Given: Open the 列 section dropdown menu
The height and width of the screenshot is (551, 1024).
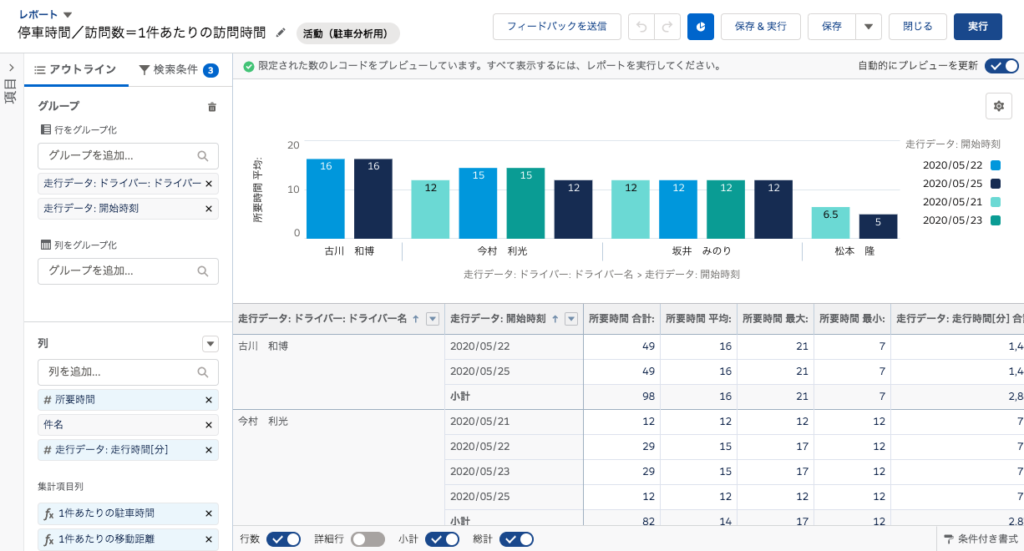Looking at the screenshot, I should [210, 343].
